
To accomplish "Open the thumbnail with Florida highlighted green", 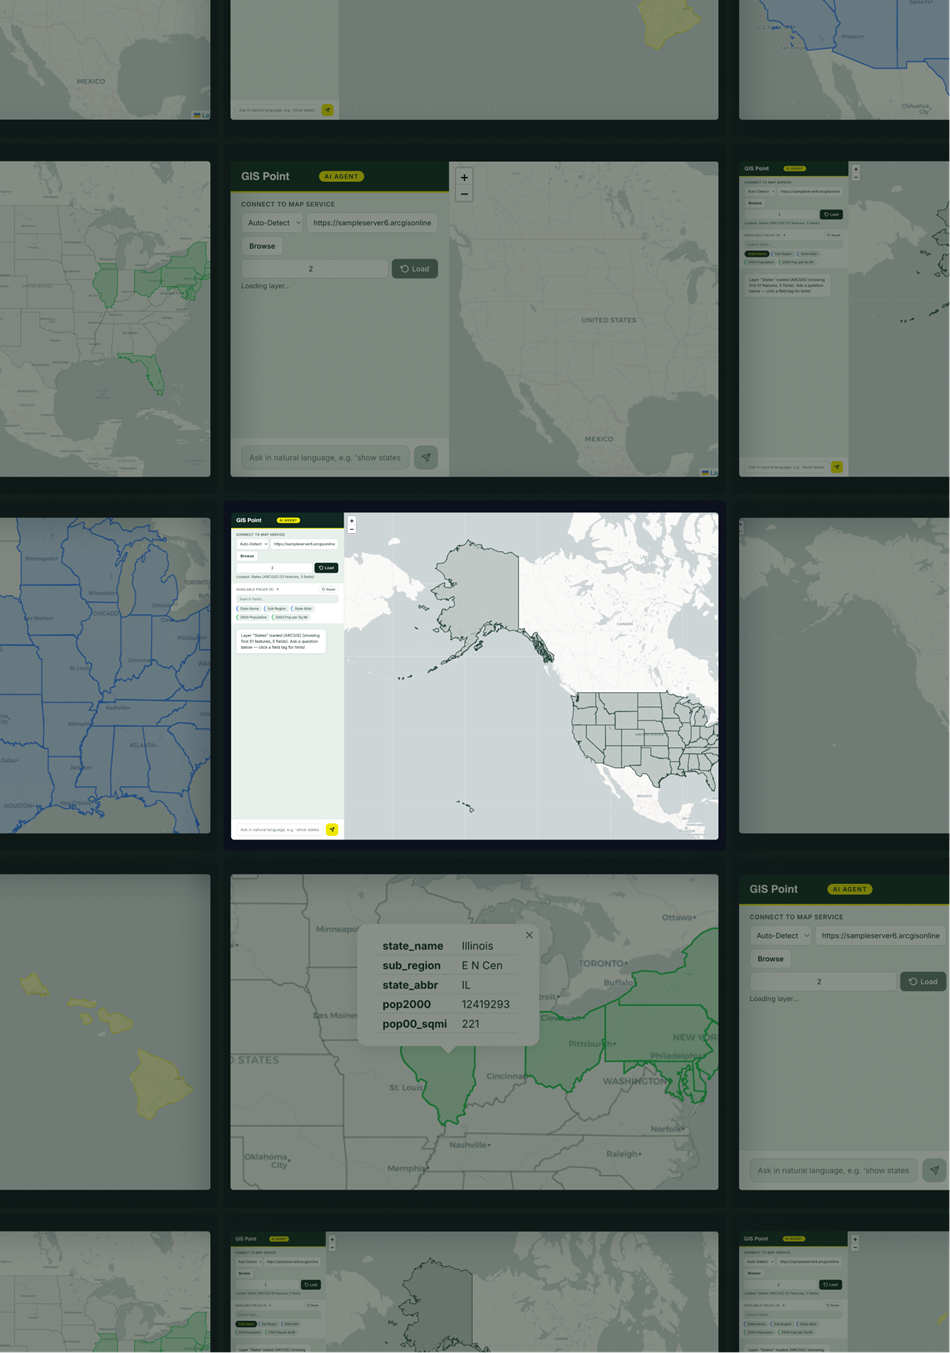I will coord(105,319).
